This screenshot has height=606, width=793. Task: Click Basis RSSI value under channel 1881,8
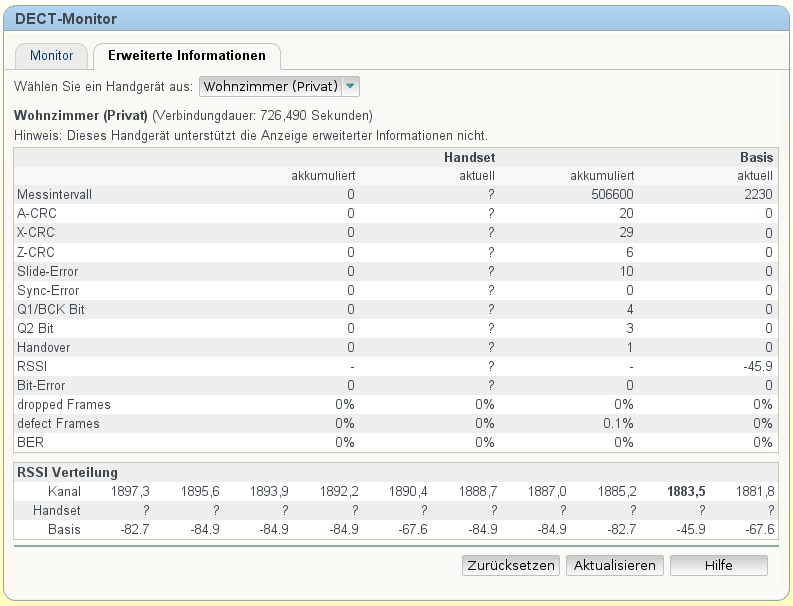(760, 530)
